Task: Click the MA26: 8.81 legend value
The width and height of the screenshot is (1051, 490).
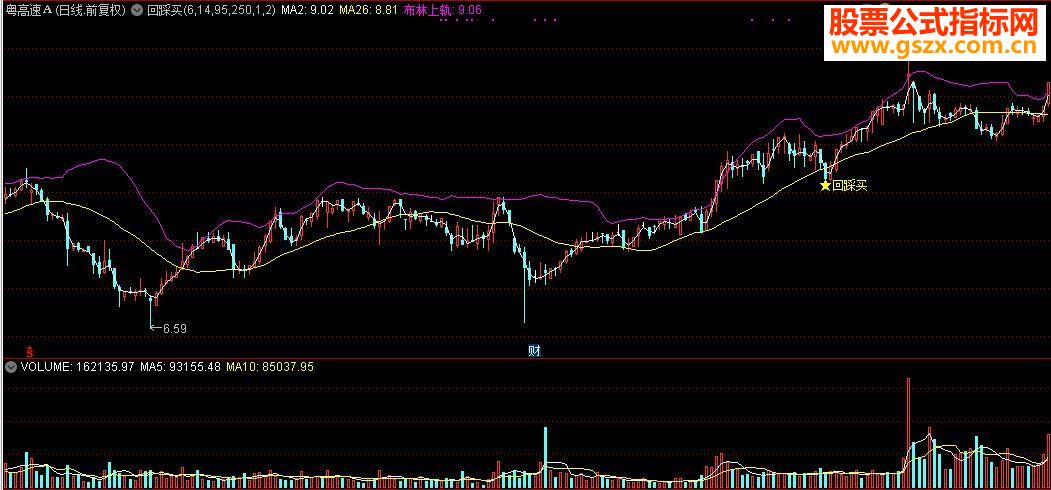Action: pyautogui.click(x=368, y=11)
